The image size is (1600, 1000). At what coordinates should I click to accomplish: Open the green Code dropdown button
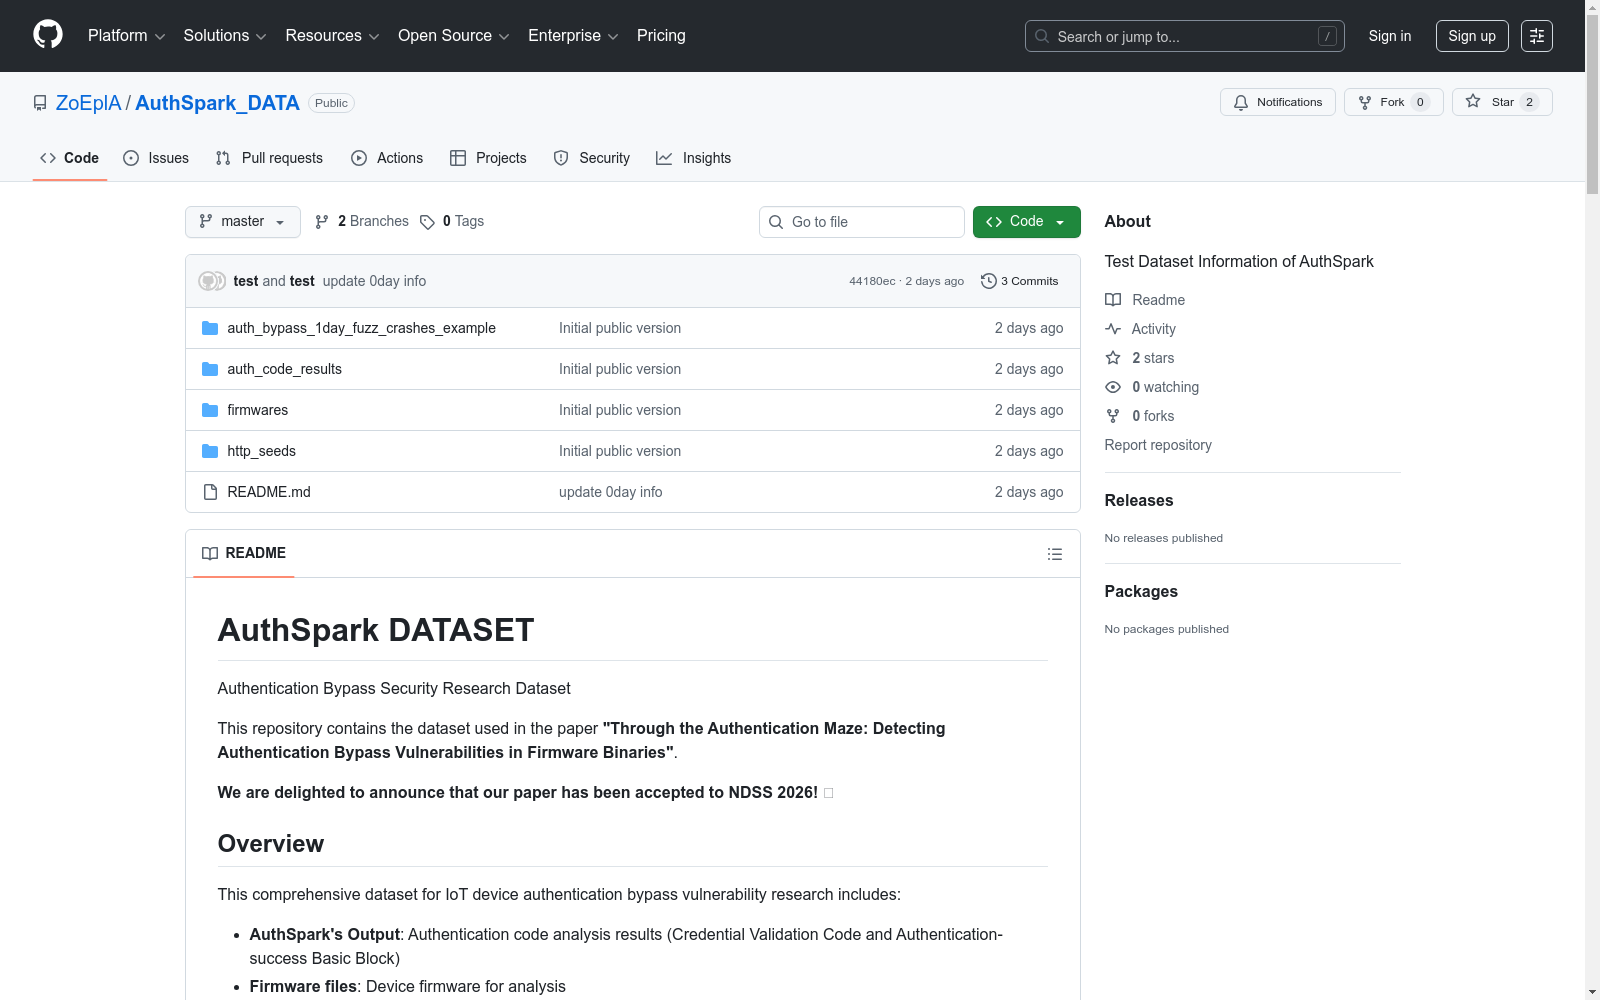coord(1026,222)
